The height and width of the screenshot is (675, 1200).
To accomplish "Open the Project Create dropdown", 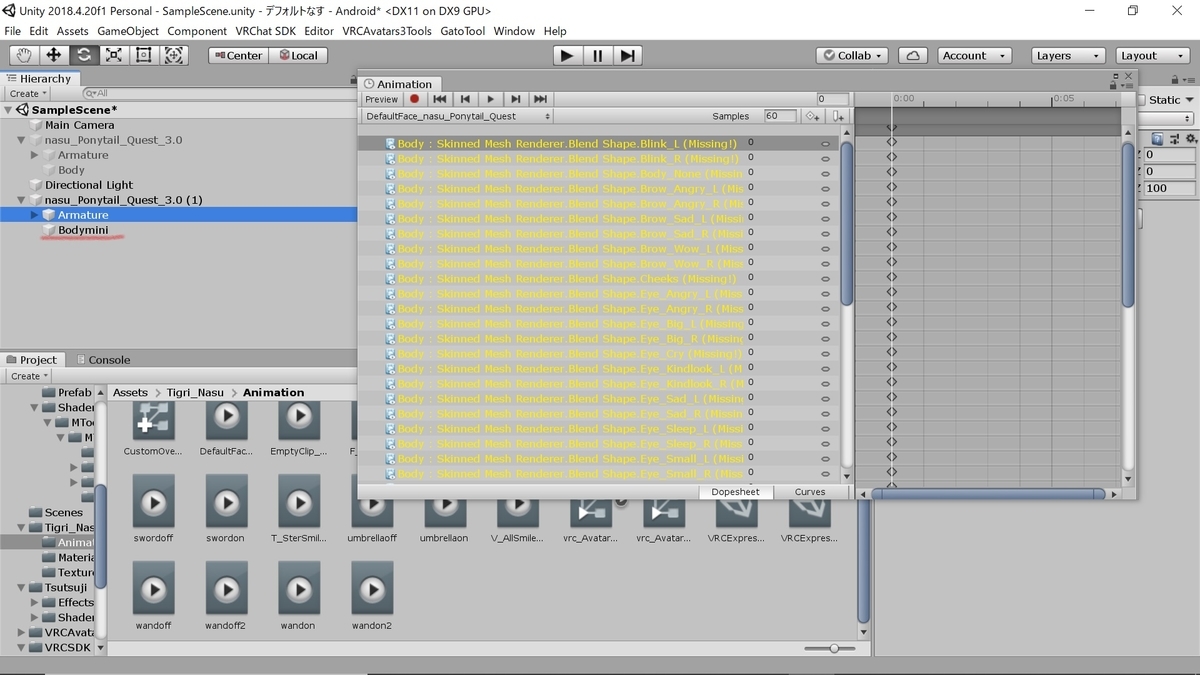I will tap(27, 376).
